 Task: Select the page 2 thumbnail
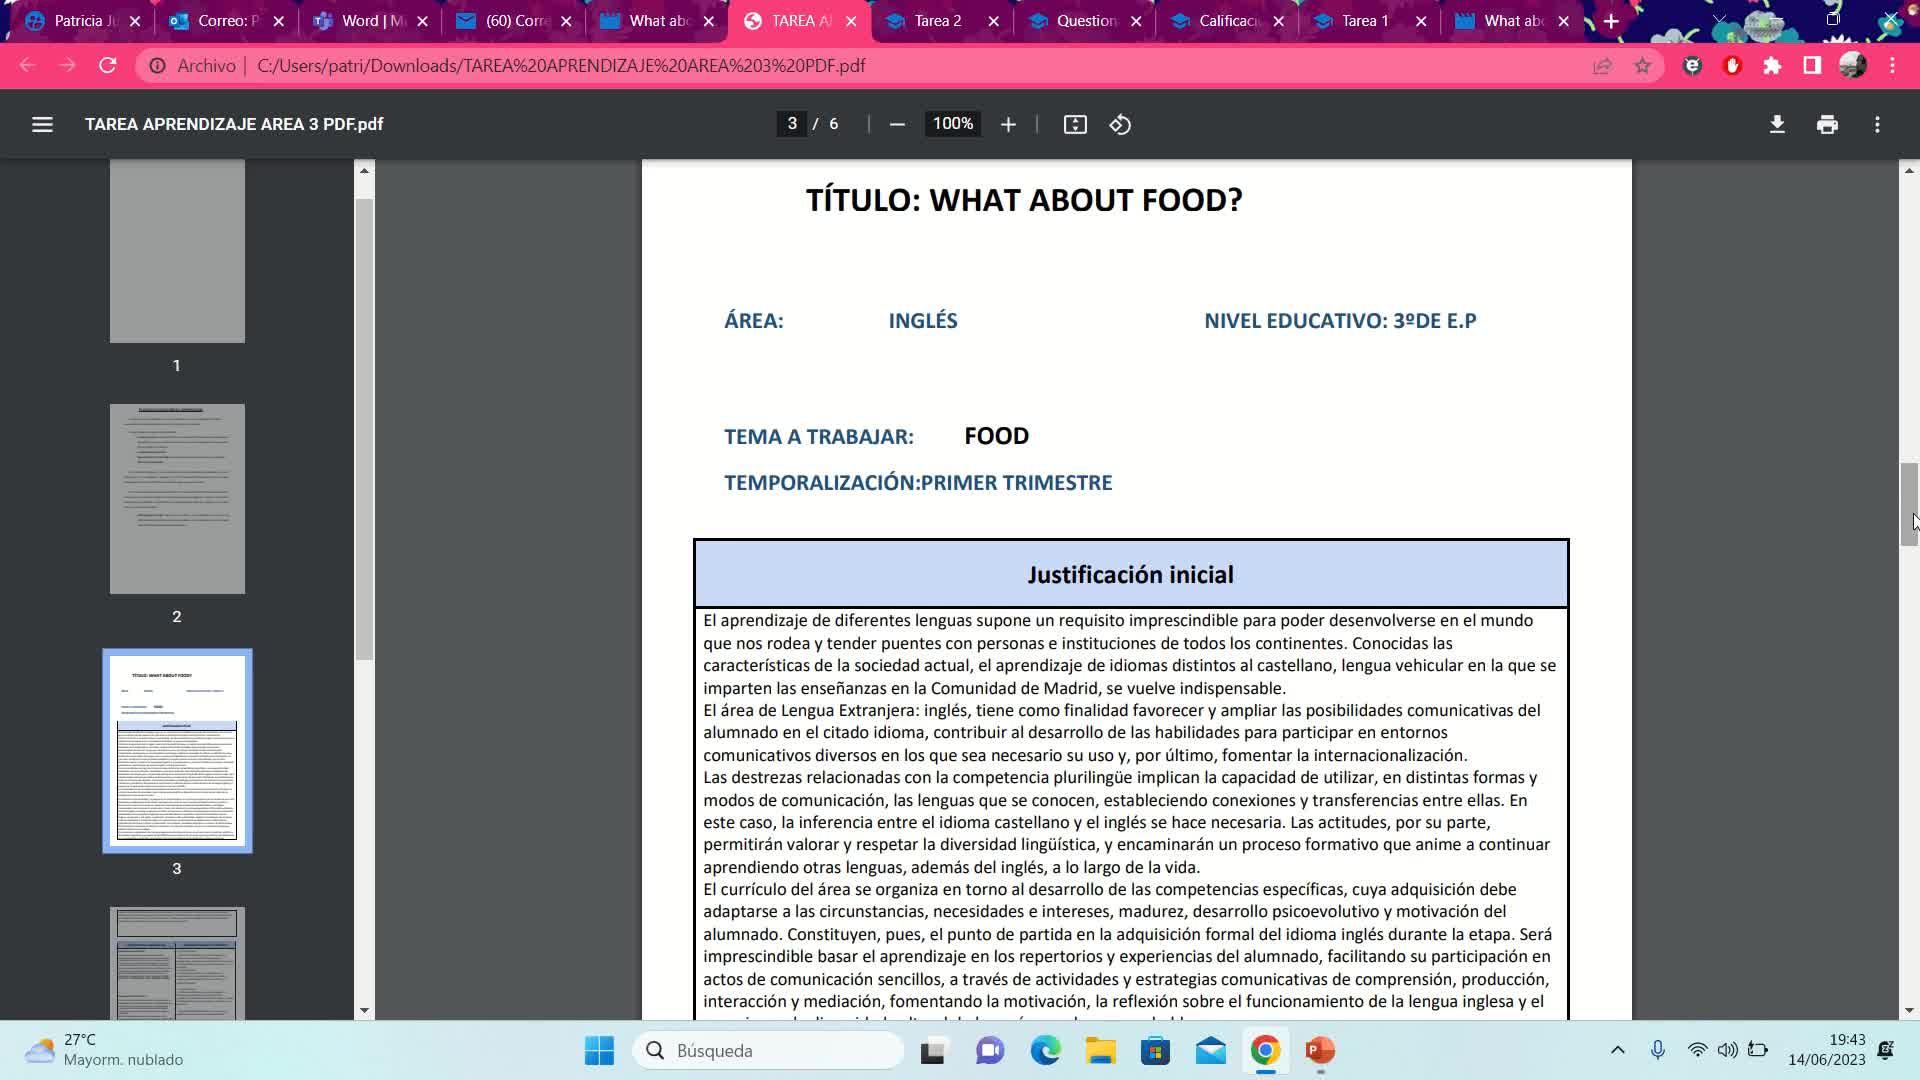177,499
